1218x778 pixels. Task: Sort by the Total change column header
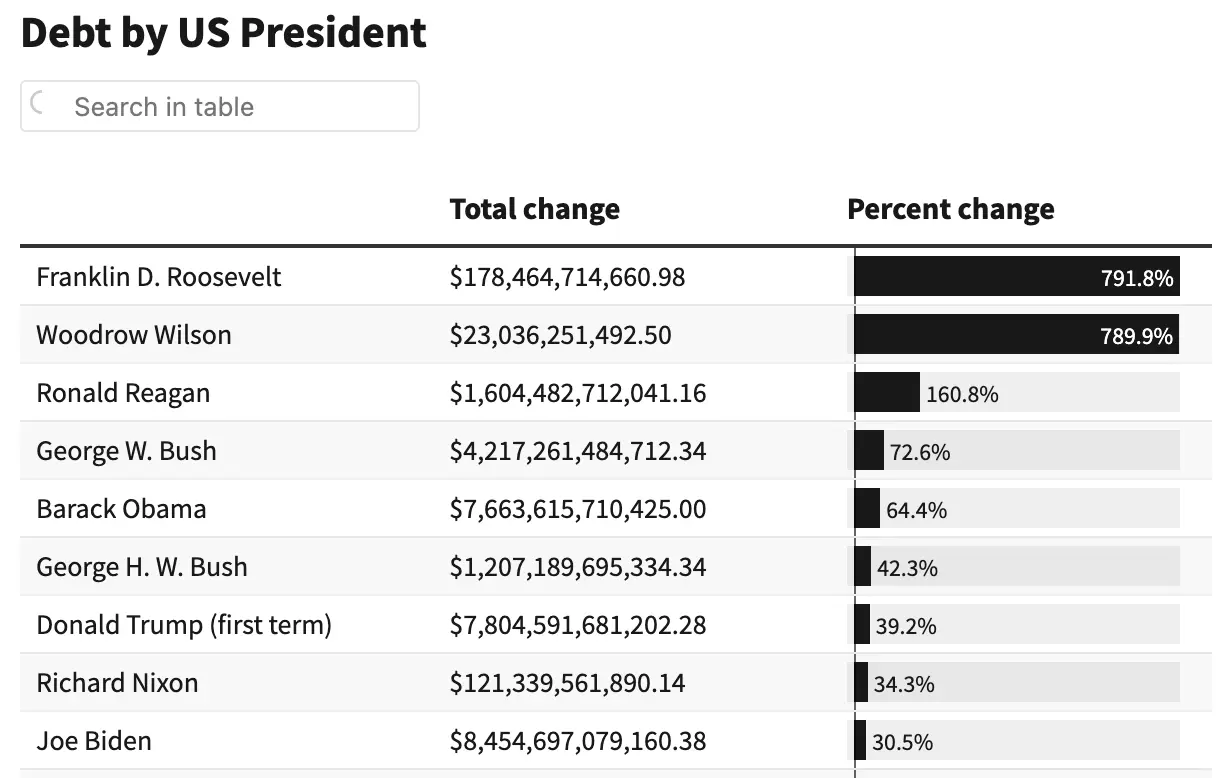(x=534, y=209)
